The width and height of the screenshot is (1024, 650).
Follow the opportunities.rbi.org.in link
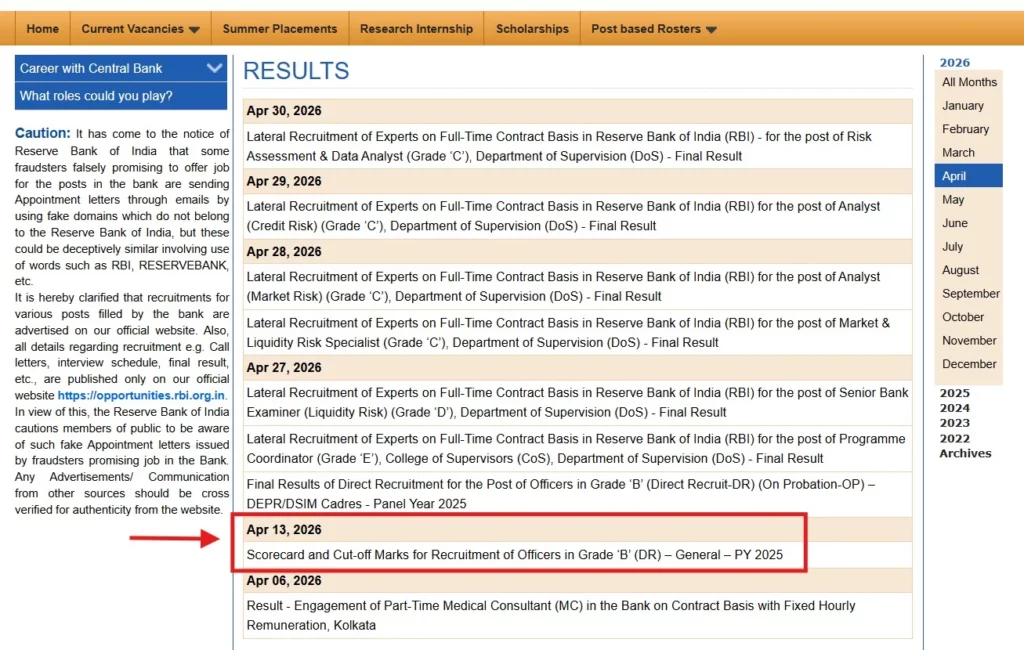click(x=141, y=395)
